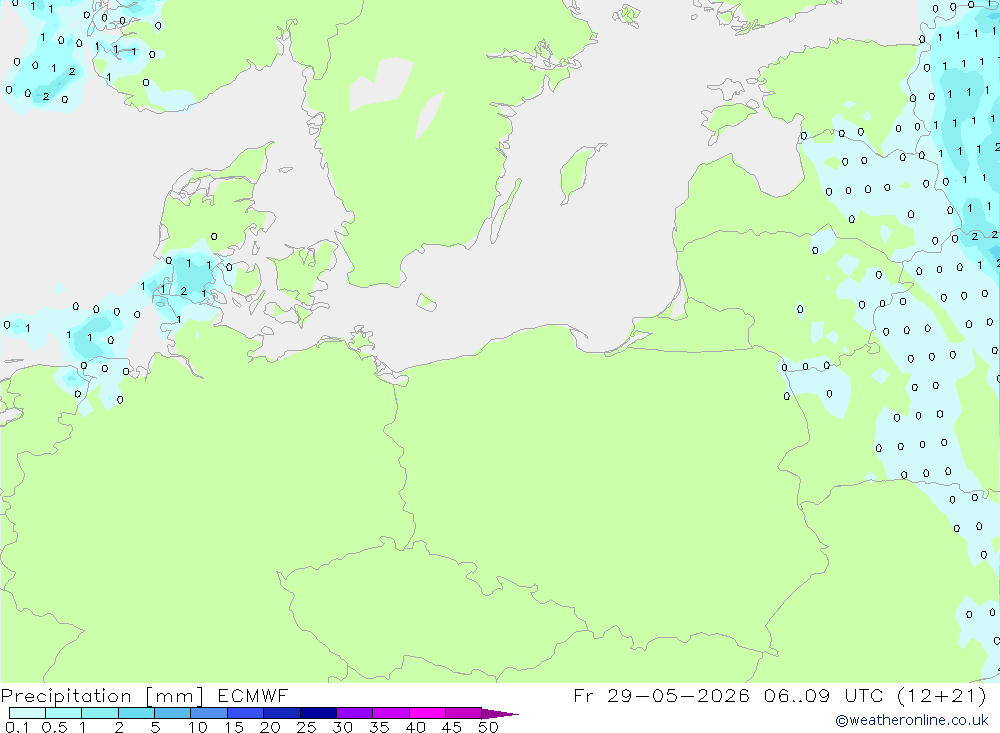Select the 45–50 mm legend swatch
This screenshot has width=1000, height=733.
click(464, 713)
